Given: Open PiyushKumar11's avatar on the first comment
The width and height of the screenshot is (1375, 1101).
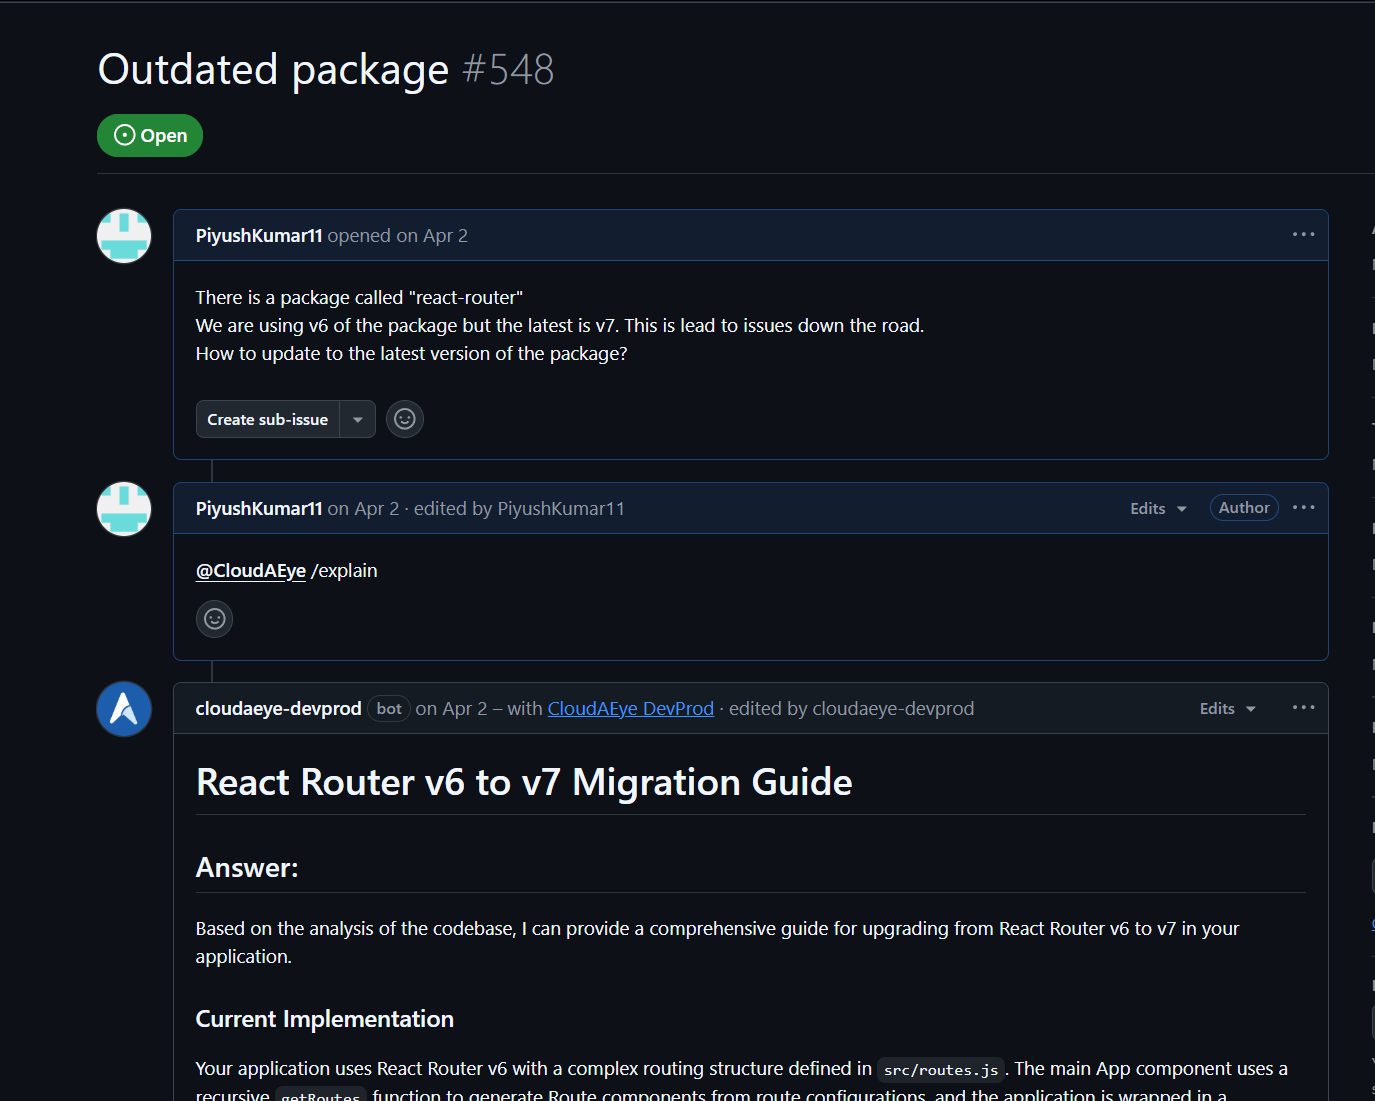Looking at the screenshot, I should click(124, 236).
